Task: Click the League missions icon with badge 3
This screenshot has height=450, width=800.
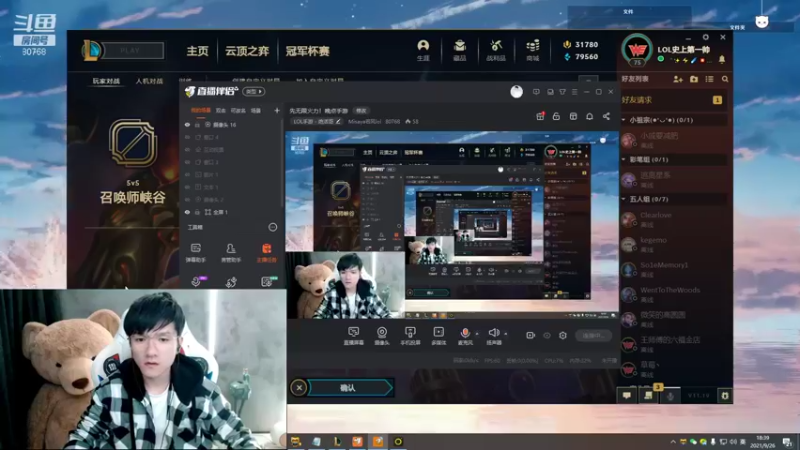Action: (x=649, y=394)
